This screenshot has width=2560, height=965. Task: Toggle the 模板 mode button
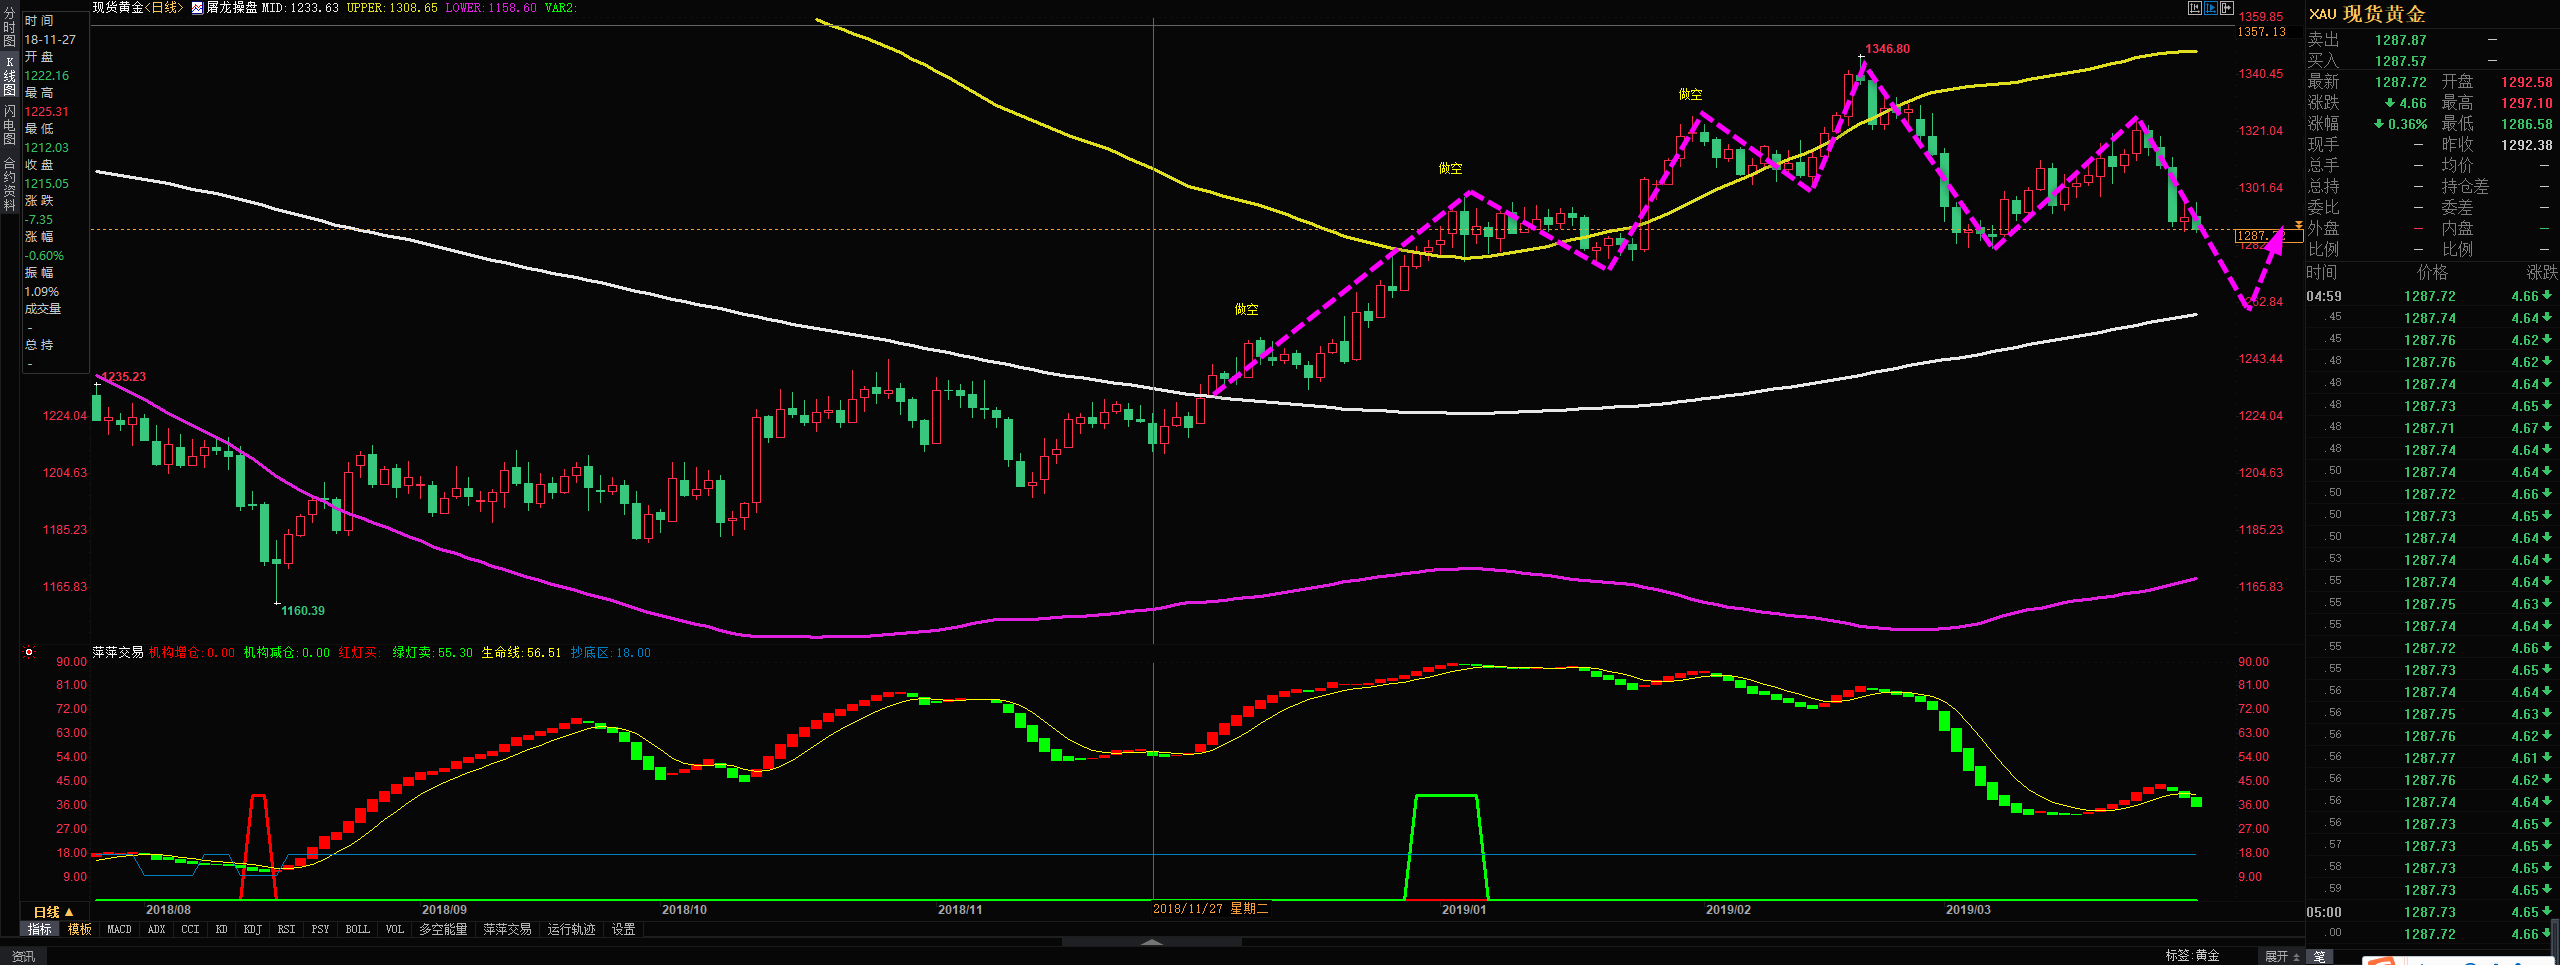point(79,929)
